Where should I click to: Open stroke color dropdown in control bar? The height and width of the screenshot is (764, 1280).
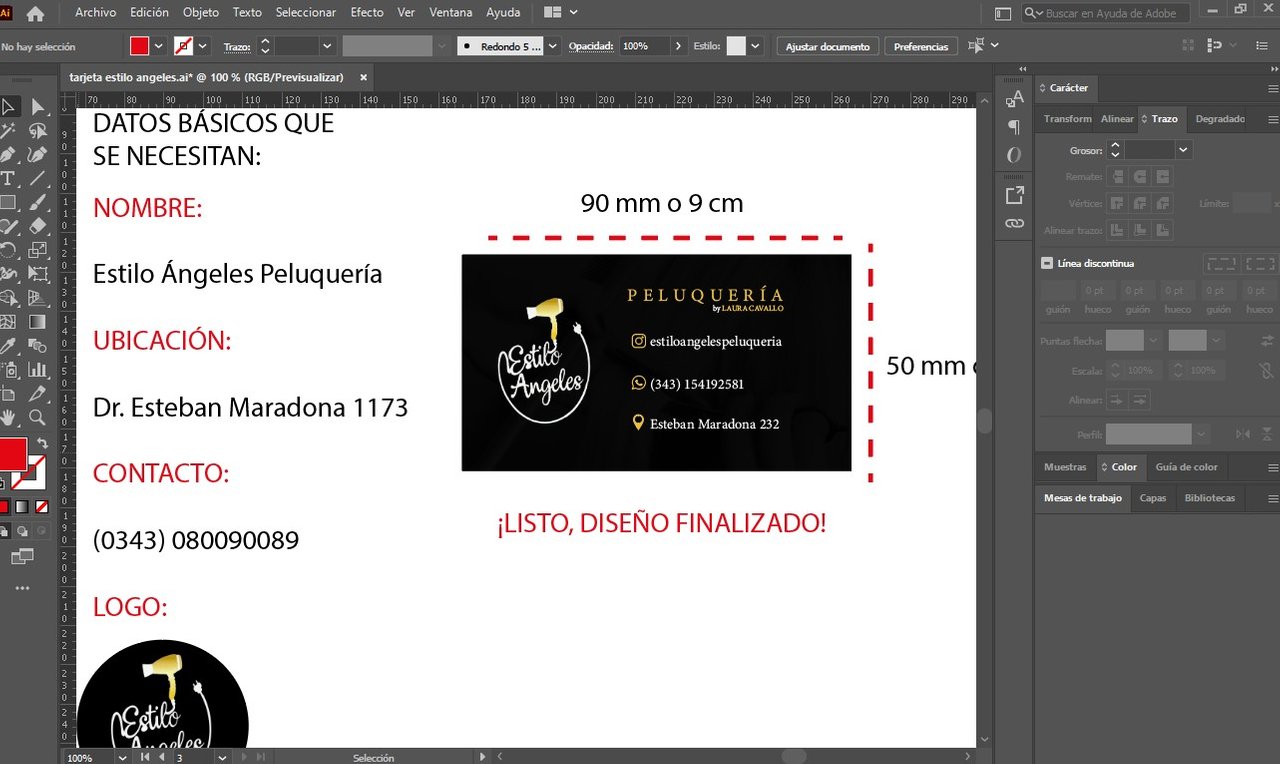[x=203, y=46]
